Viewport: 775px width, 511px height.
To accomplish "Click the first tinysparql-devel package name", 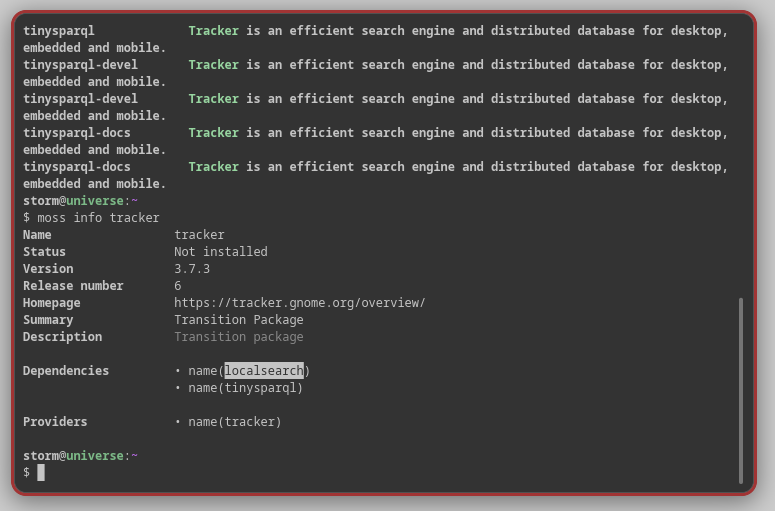I will coord(80,65).
